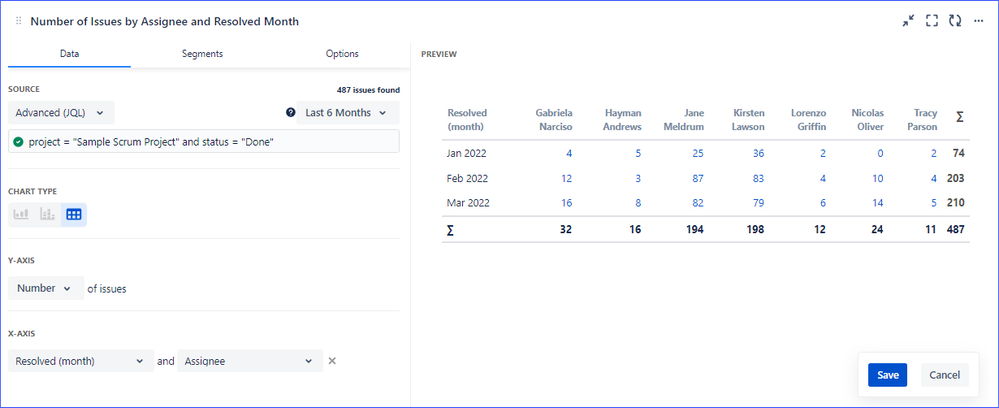Click the Gabriela Narciso column header

point(554,120)
